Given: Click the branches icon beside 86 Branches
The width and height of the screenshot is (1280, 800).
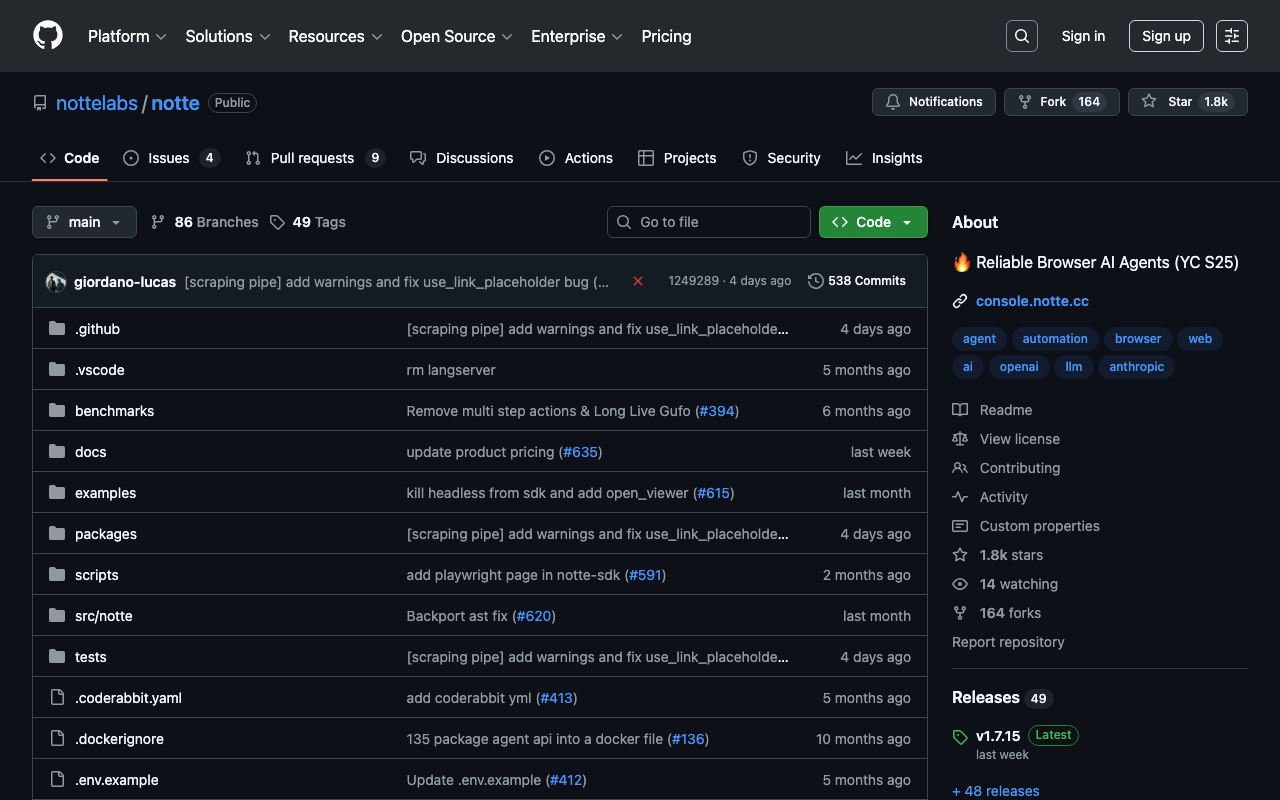Looking at the screenshot, I should [158, 222].
